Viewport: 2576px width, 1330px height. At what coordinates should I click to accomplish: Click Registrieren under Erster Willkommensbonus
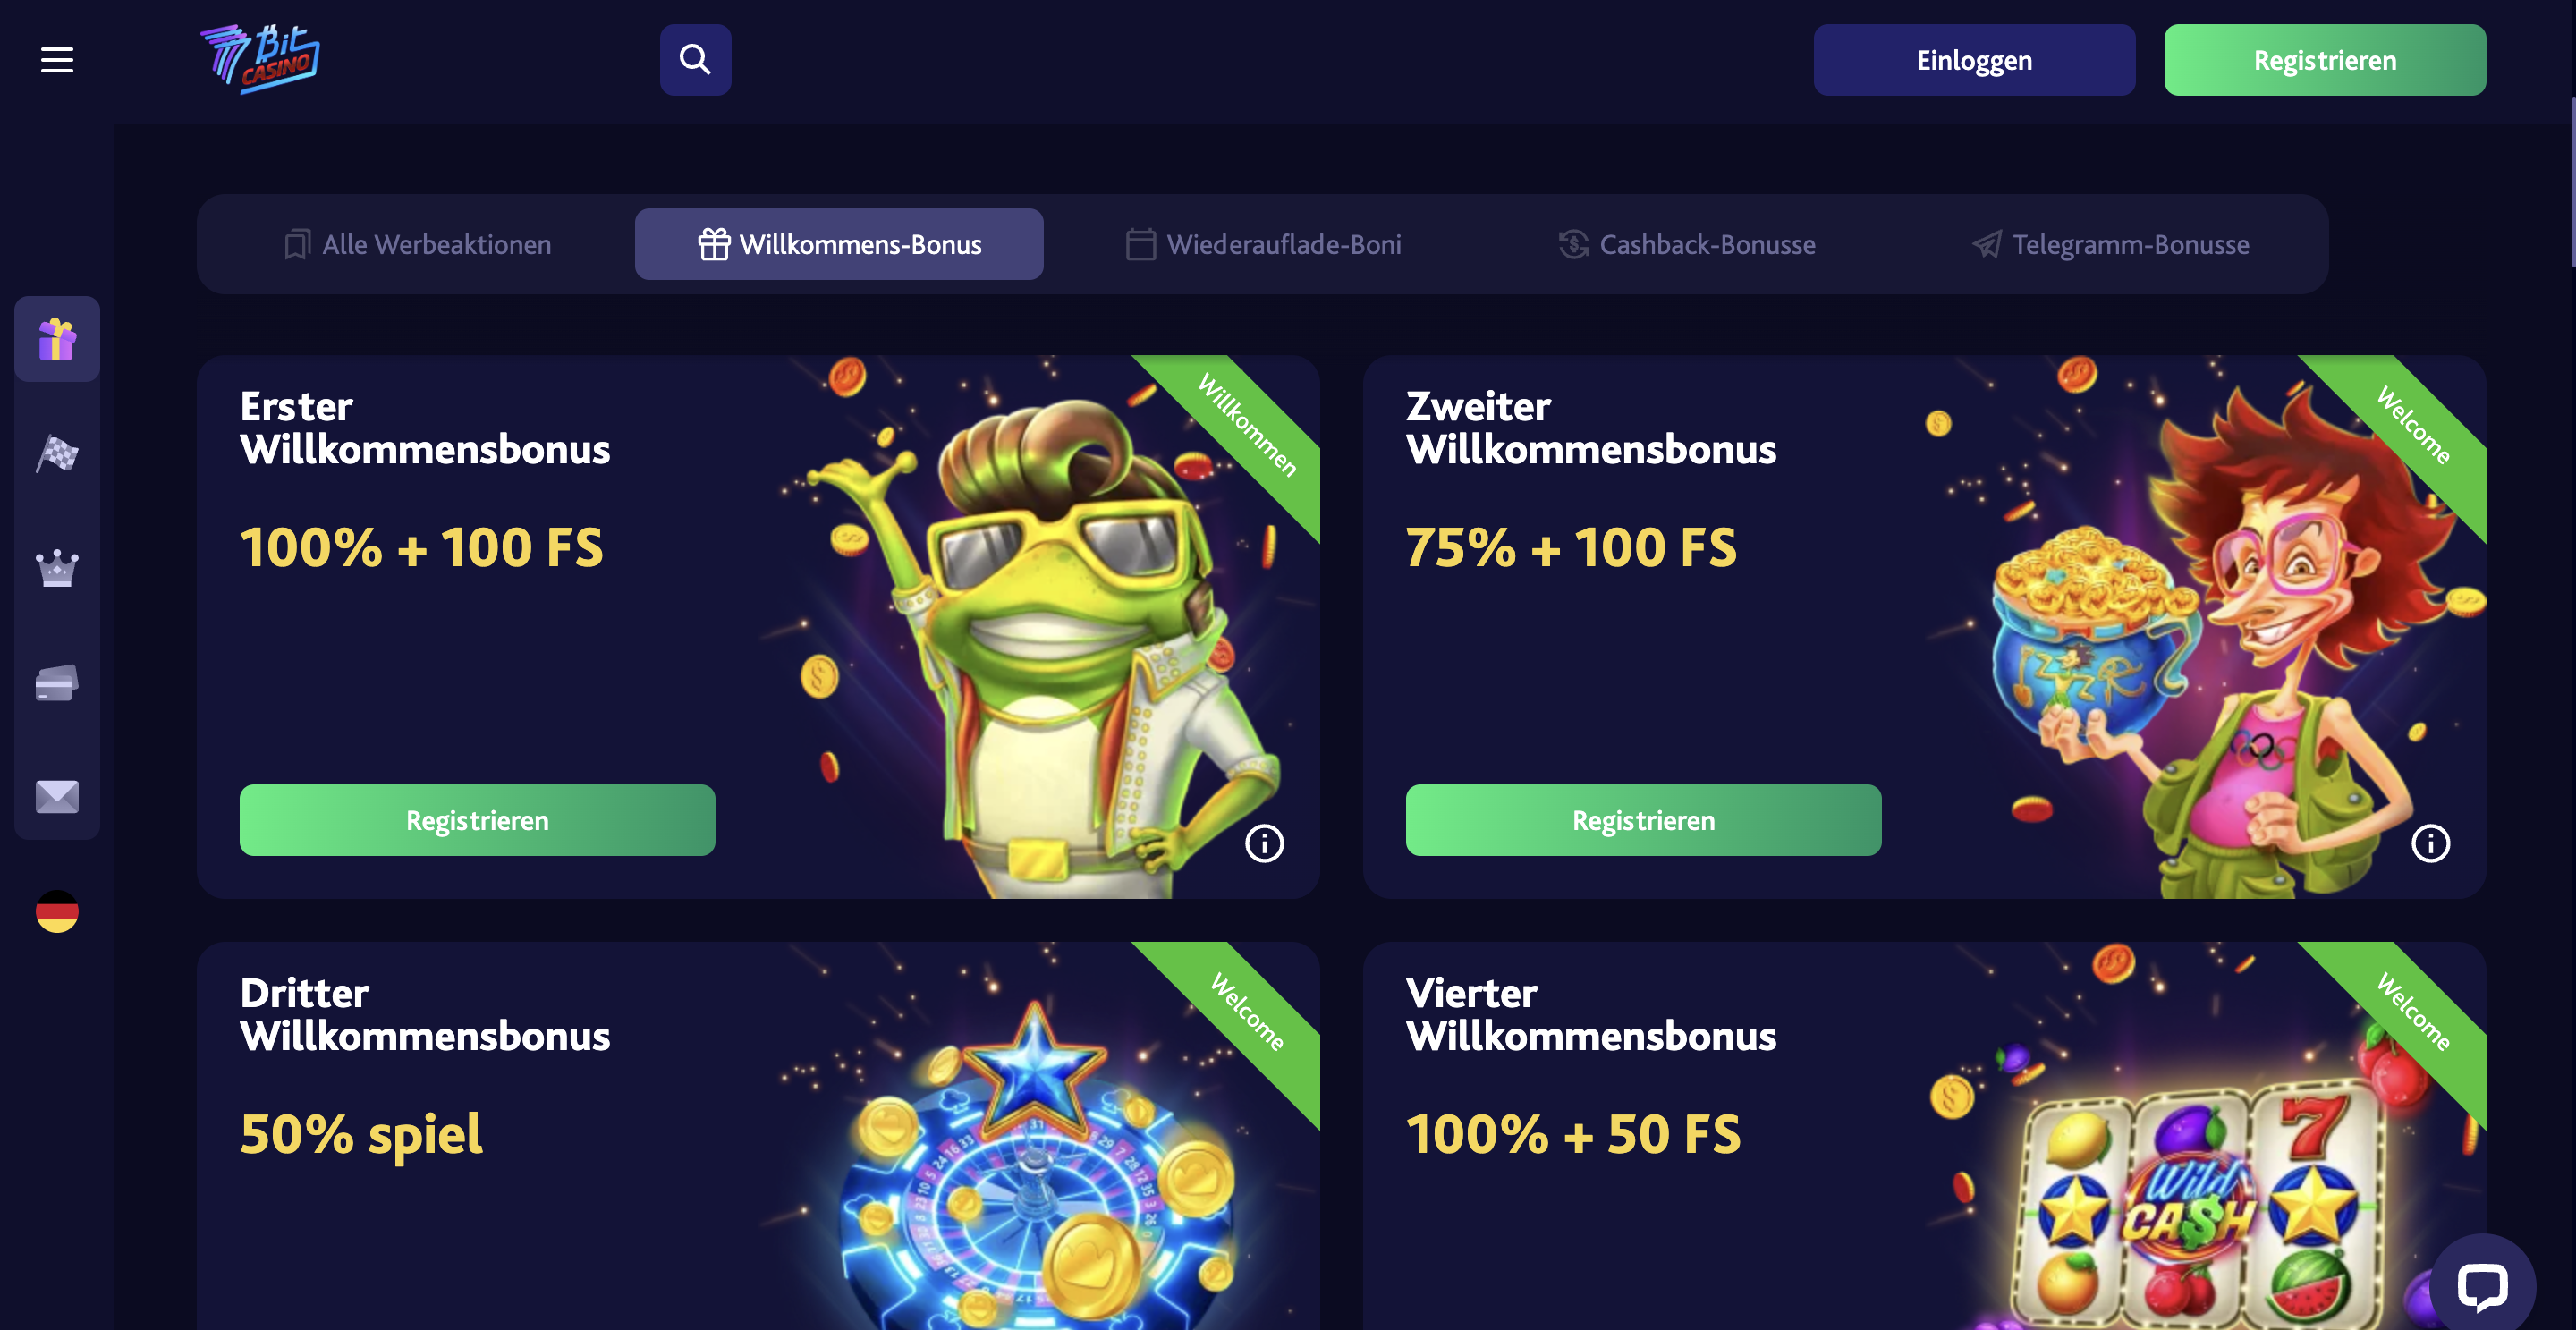(477, 820)
